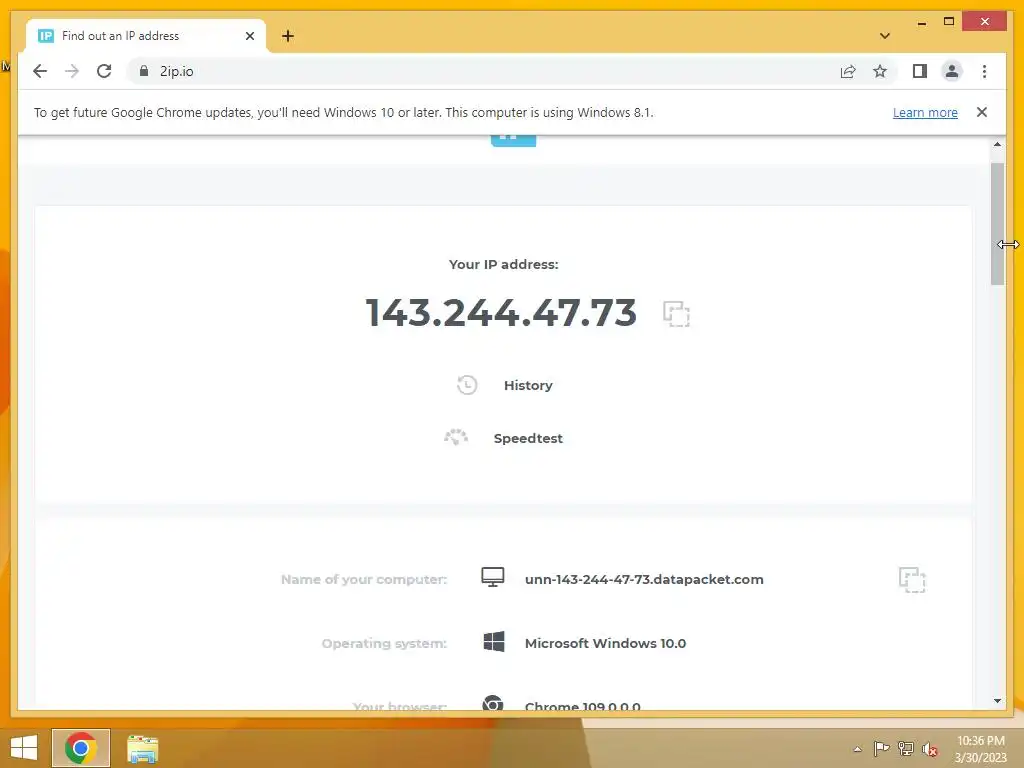The width and height of the screenshot is (1024, 768).
Task: Click the Windows logo operating system icon
Action: (494, 642)
